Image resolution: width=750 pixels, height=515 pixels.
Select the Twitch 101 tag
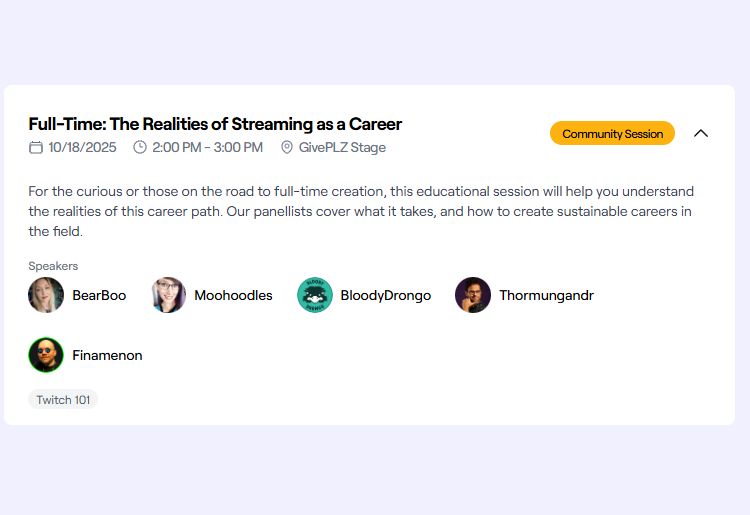point(63,400)
